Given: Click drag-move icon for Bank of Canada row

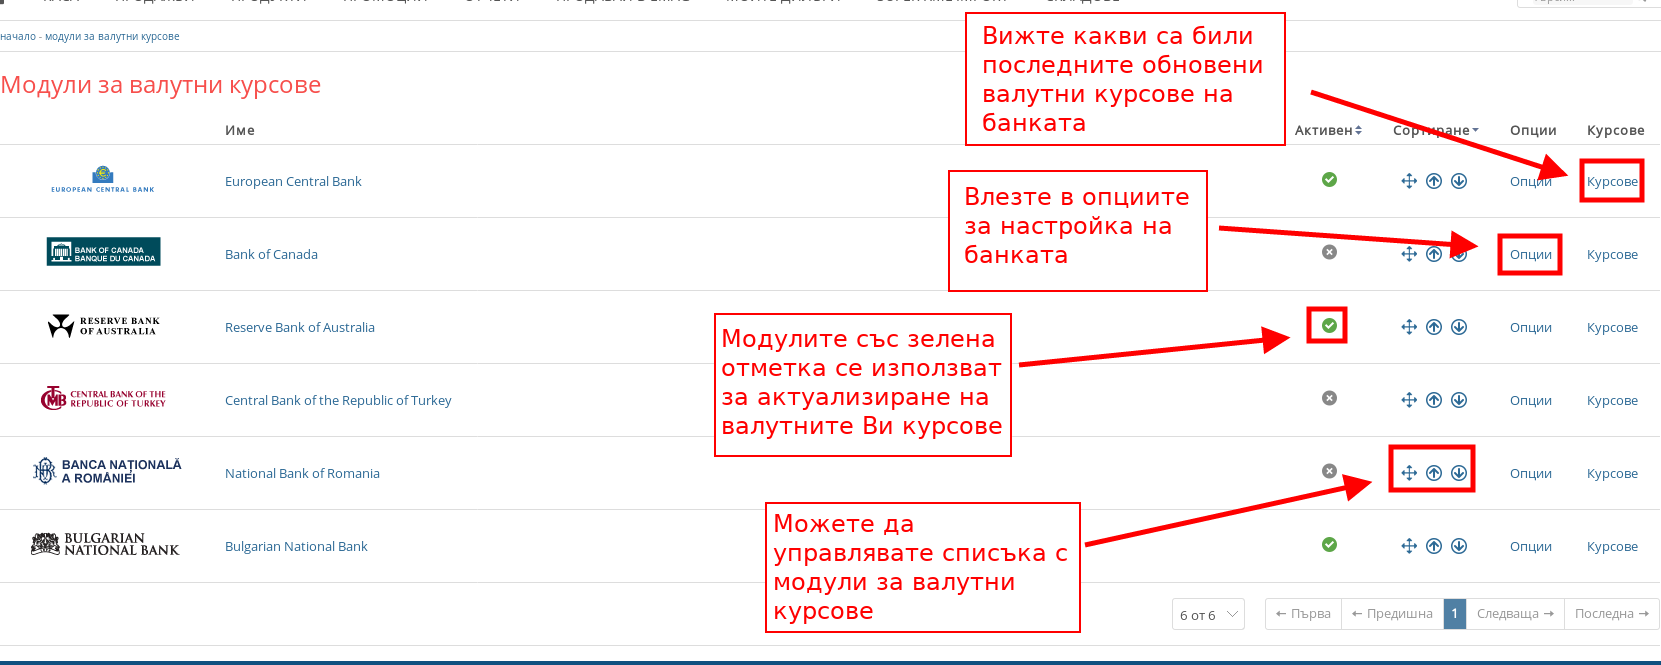Looking at the screenshot, I should pyautogui.click(x=1409, y=254).
